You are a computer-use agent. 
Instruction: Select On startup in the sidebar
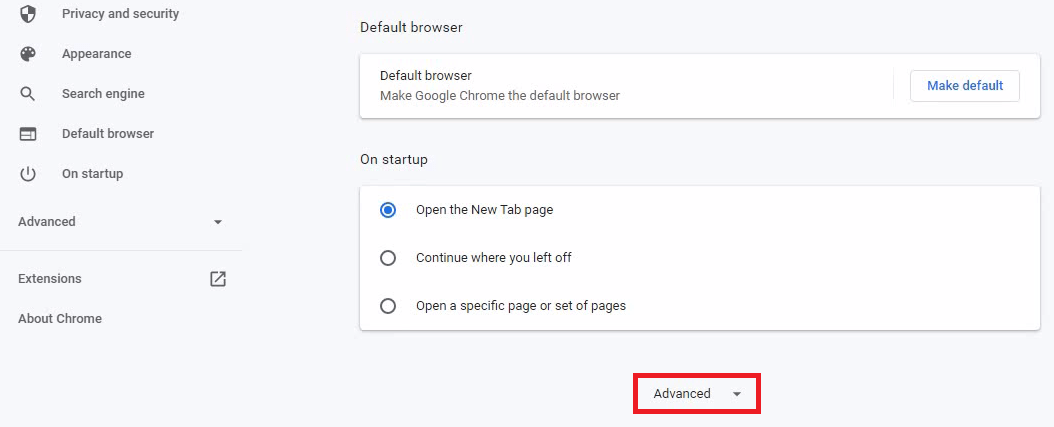pyautogui.click(x=92, y=174)
